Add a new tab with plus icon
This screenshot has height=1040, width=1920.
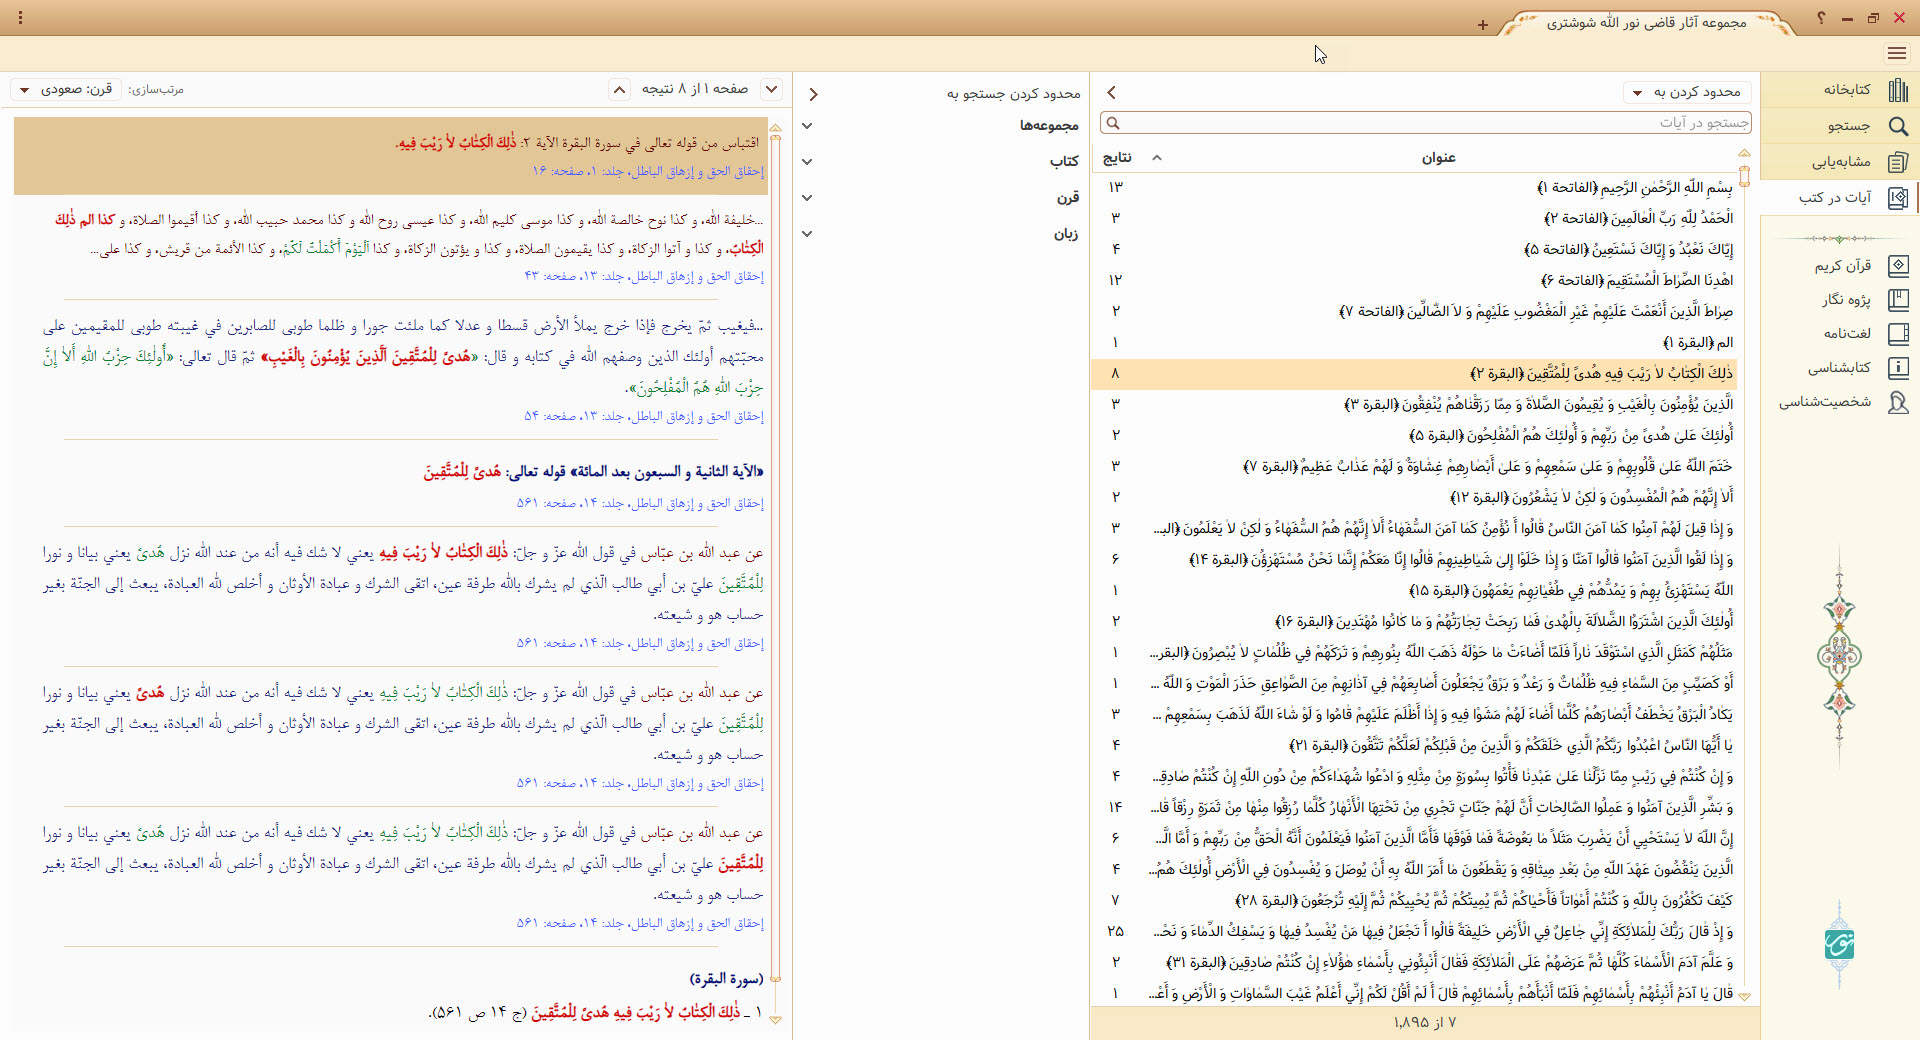tap(1483, 25)
